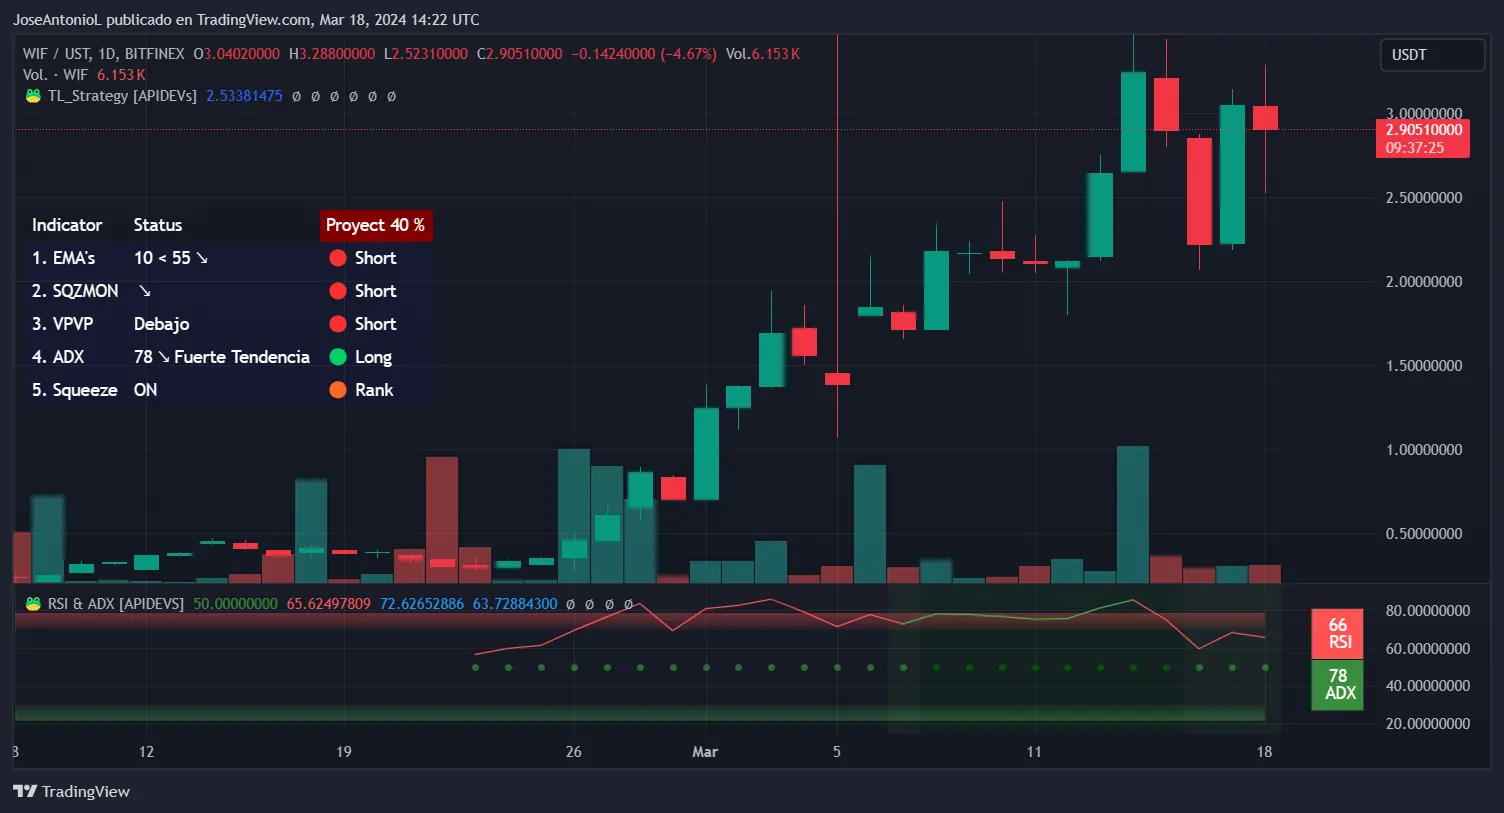Click the frog icon beside TL_Strategy
Image resolution: width=1504 pixels, height=813 pixels.
[x=33, y=96]
